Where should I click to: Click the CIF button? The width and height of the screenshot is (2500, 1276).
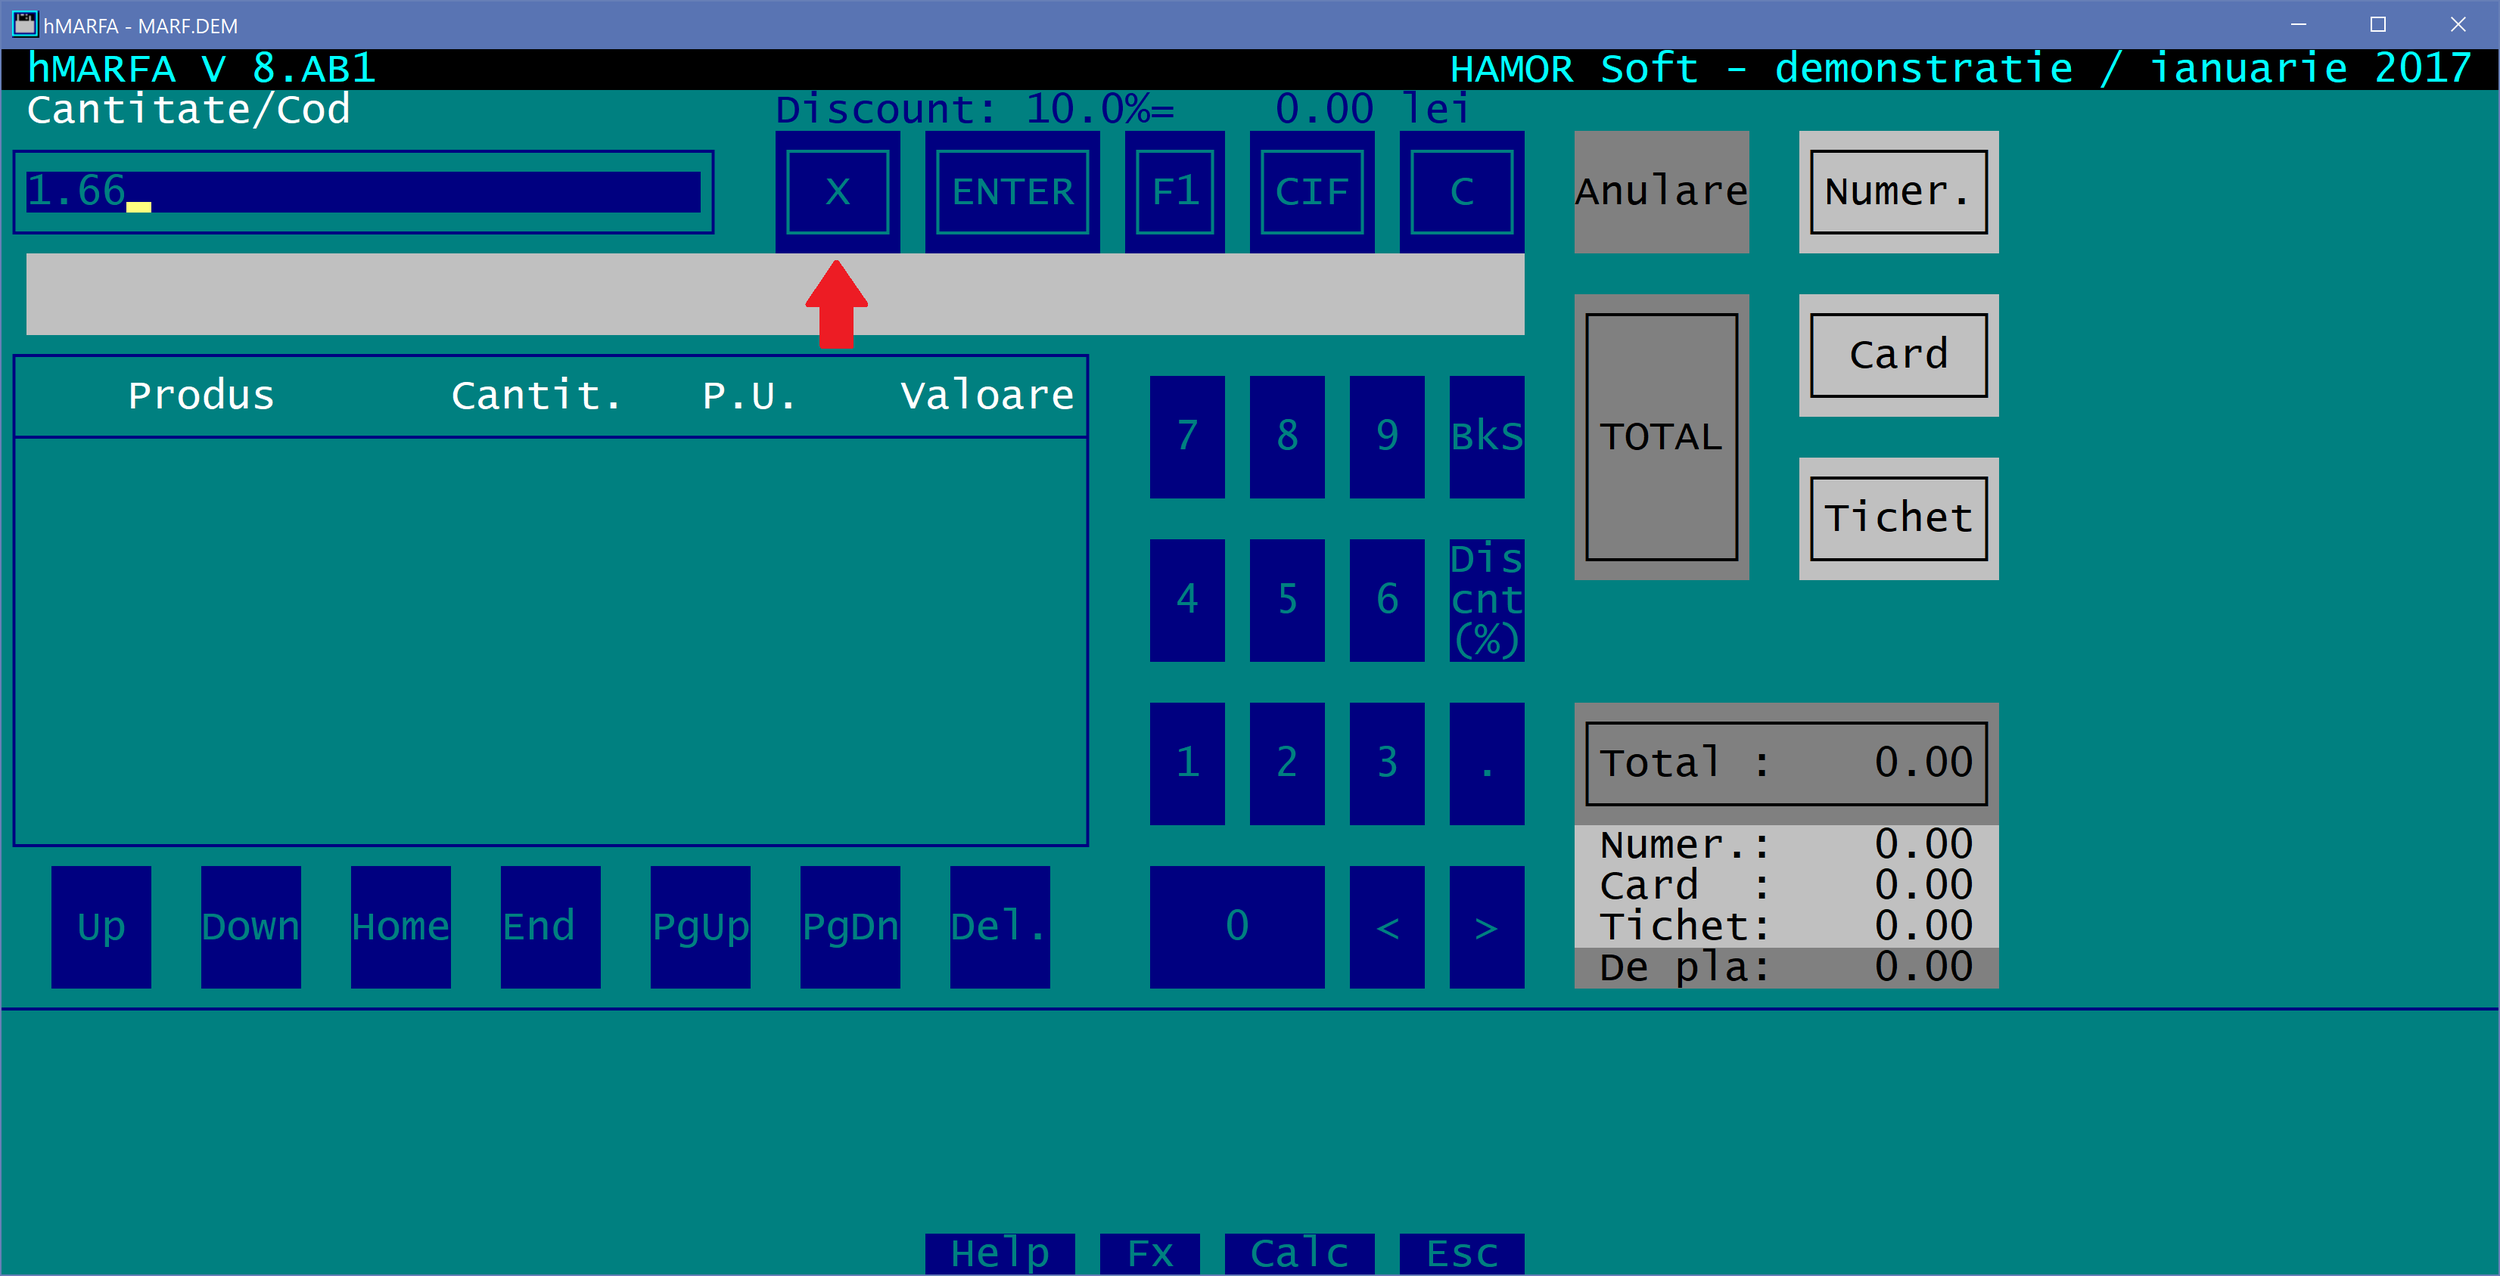coord(1311,192)
